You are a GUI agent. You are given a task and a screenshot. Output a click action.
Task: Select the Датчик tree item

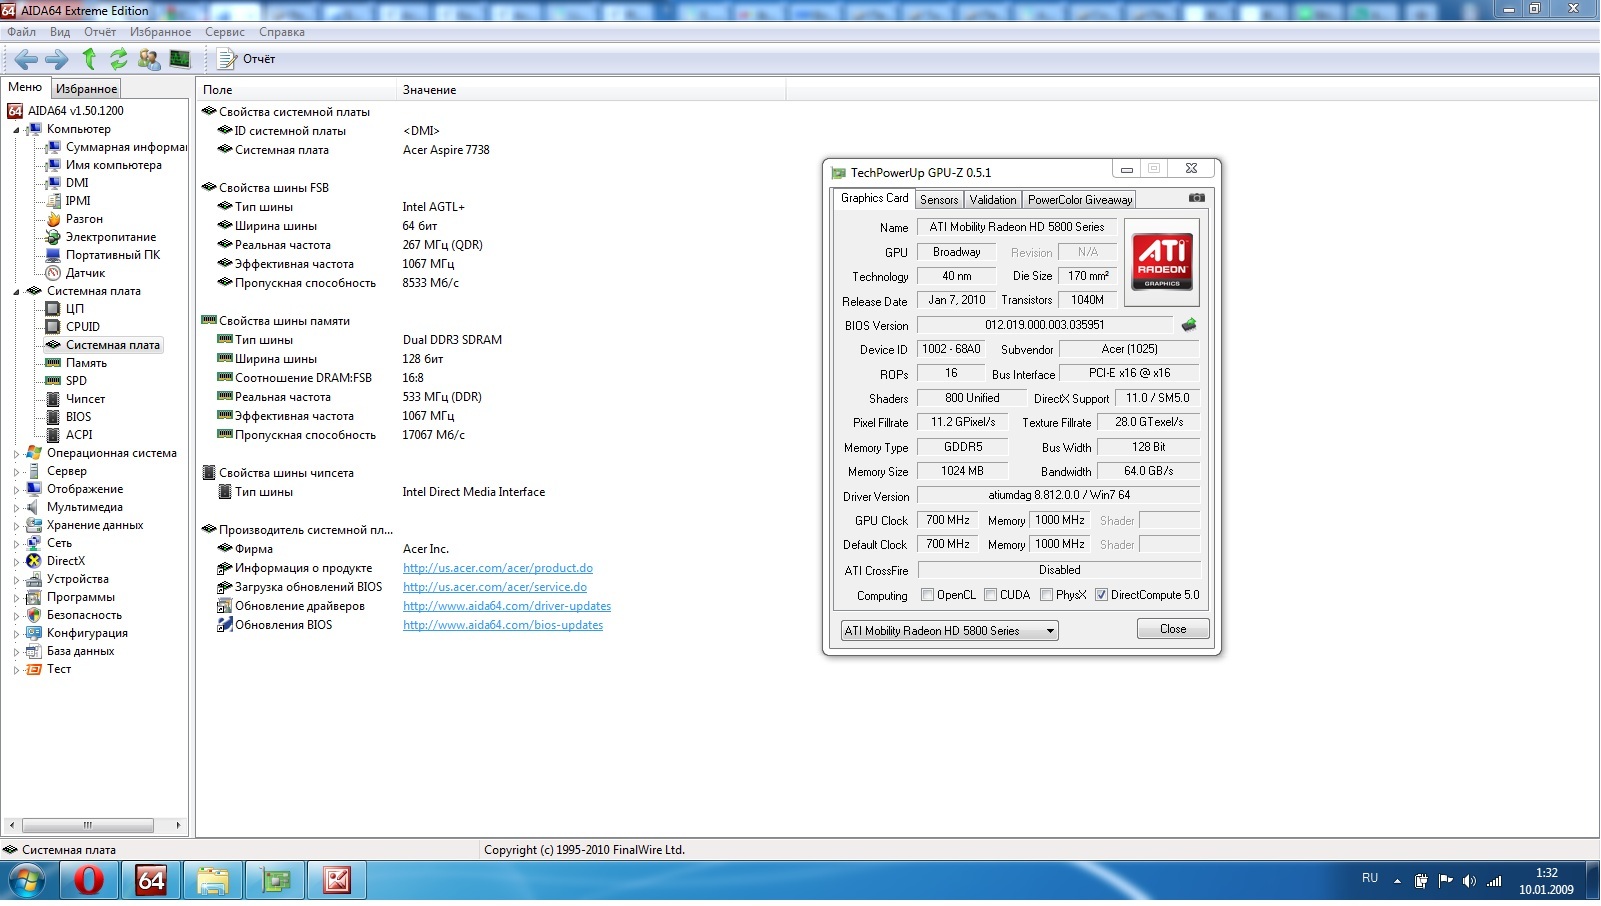point(85,273)
